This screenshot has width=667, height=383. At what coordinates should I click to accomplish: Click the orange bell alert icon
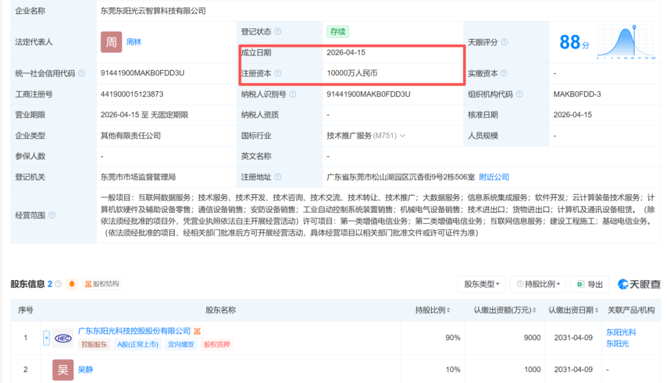coord(72,284)
